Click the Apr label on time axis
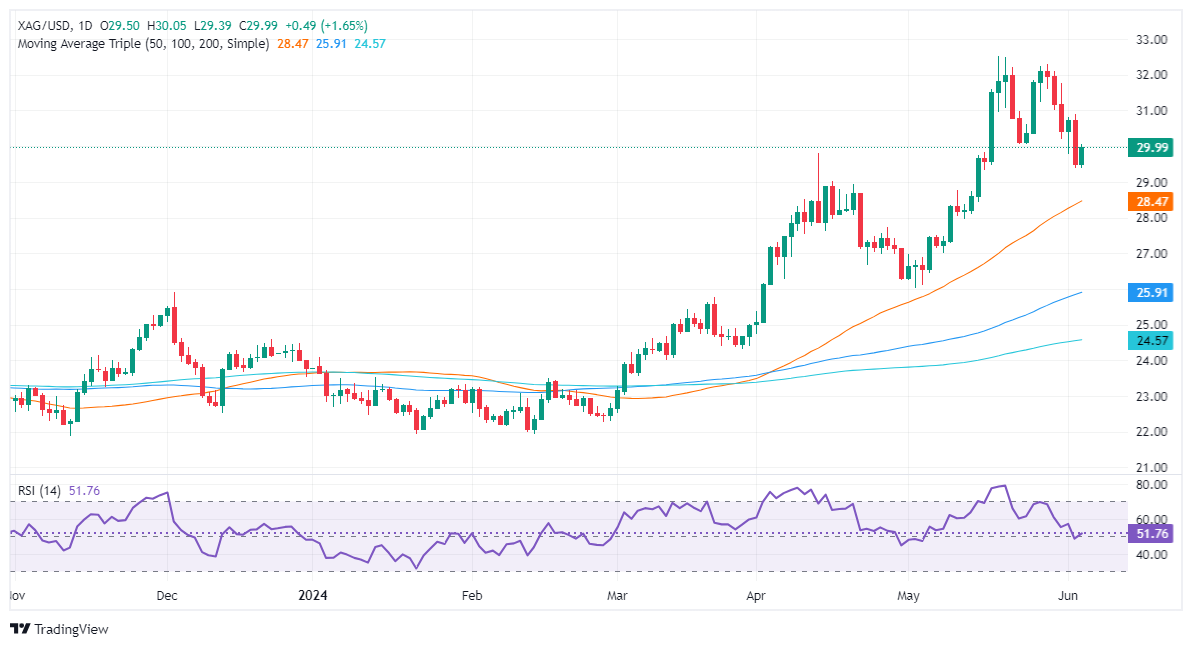The height and width of the screenshot is (647, 1192). tap(756, 594)
